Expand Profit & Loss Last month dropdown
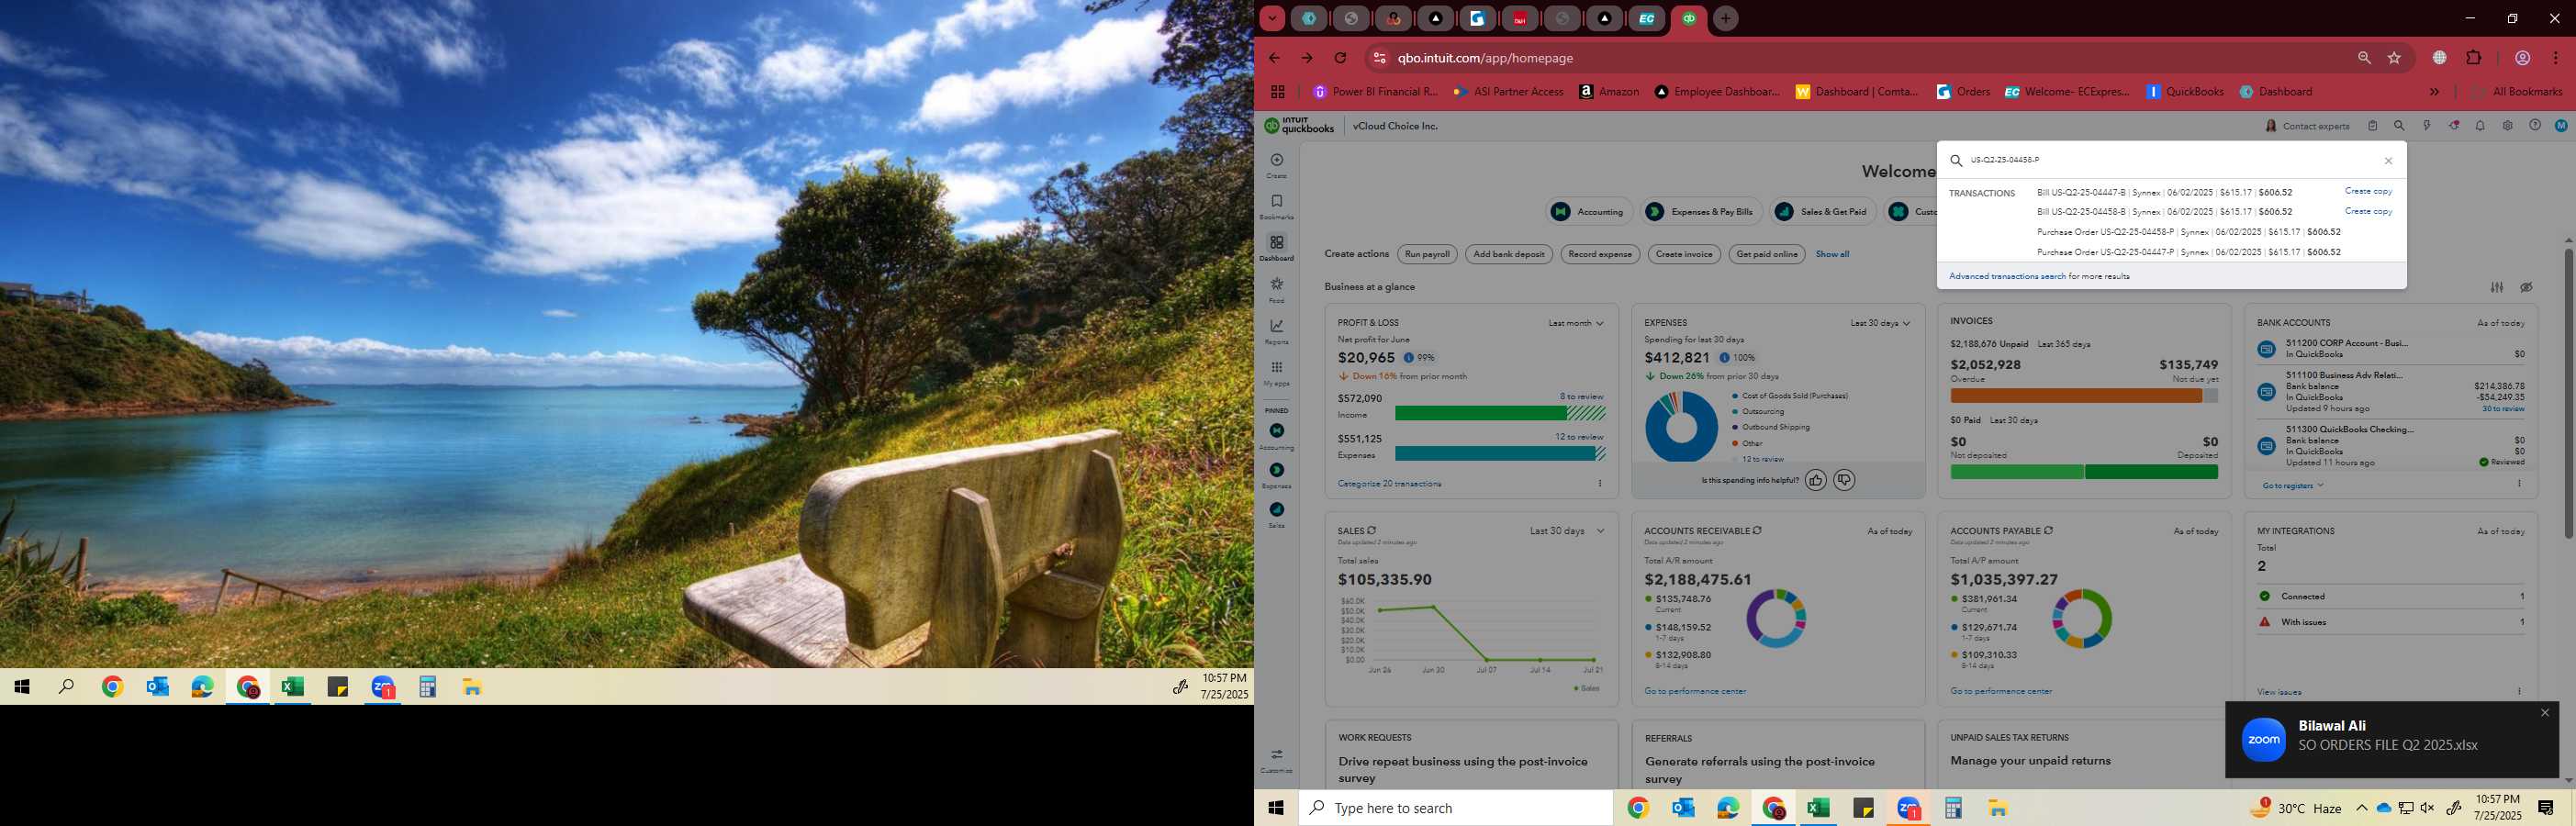The height and width of the screenshot is (826, 2576). point(1575,323)
